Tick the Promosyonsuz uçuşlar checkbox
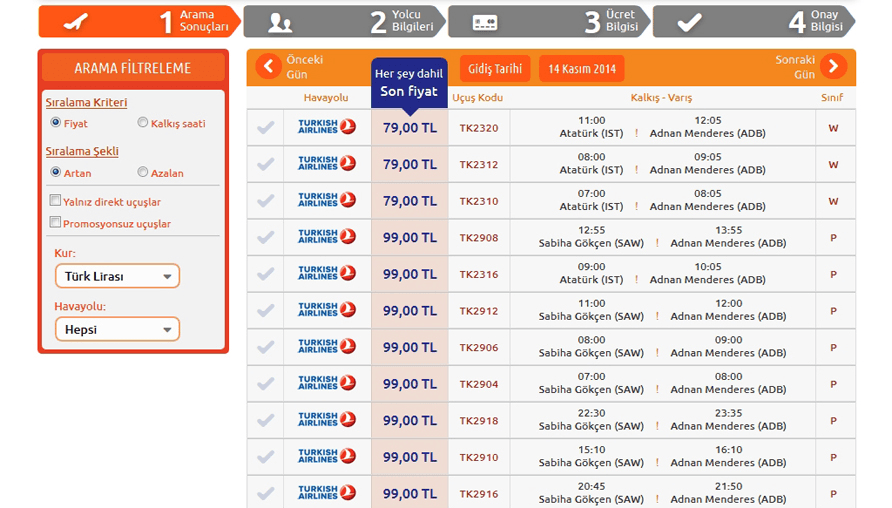The height and width of the screenshot is (508, 892). (56, 224)
